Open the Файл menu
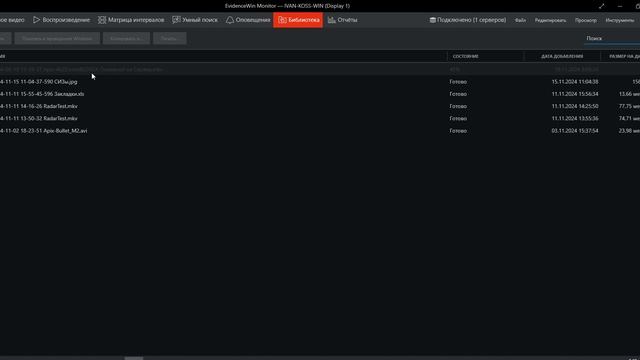The image size is (640, 360). click(520, 20)
